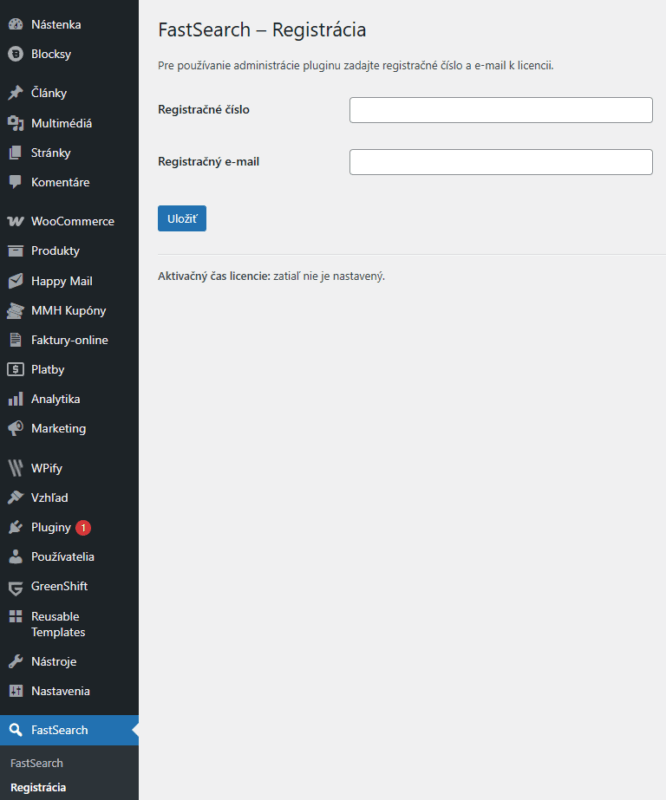Click the Pre používanie administrácie description text
This screenshot has height=800, width=666.
point(356,65)
